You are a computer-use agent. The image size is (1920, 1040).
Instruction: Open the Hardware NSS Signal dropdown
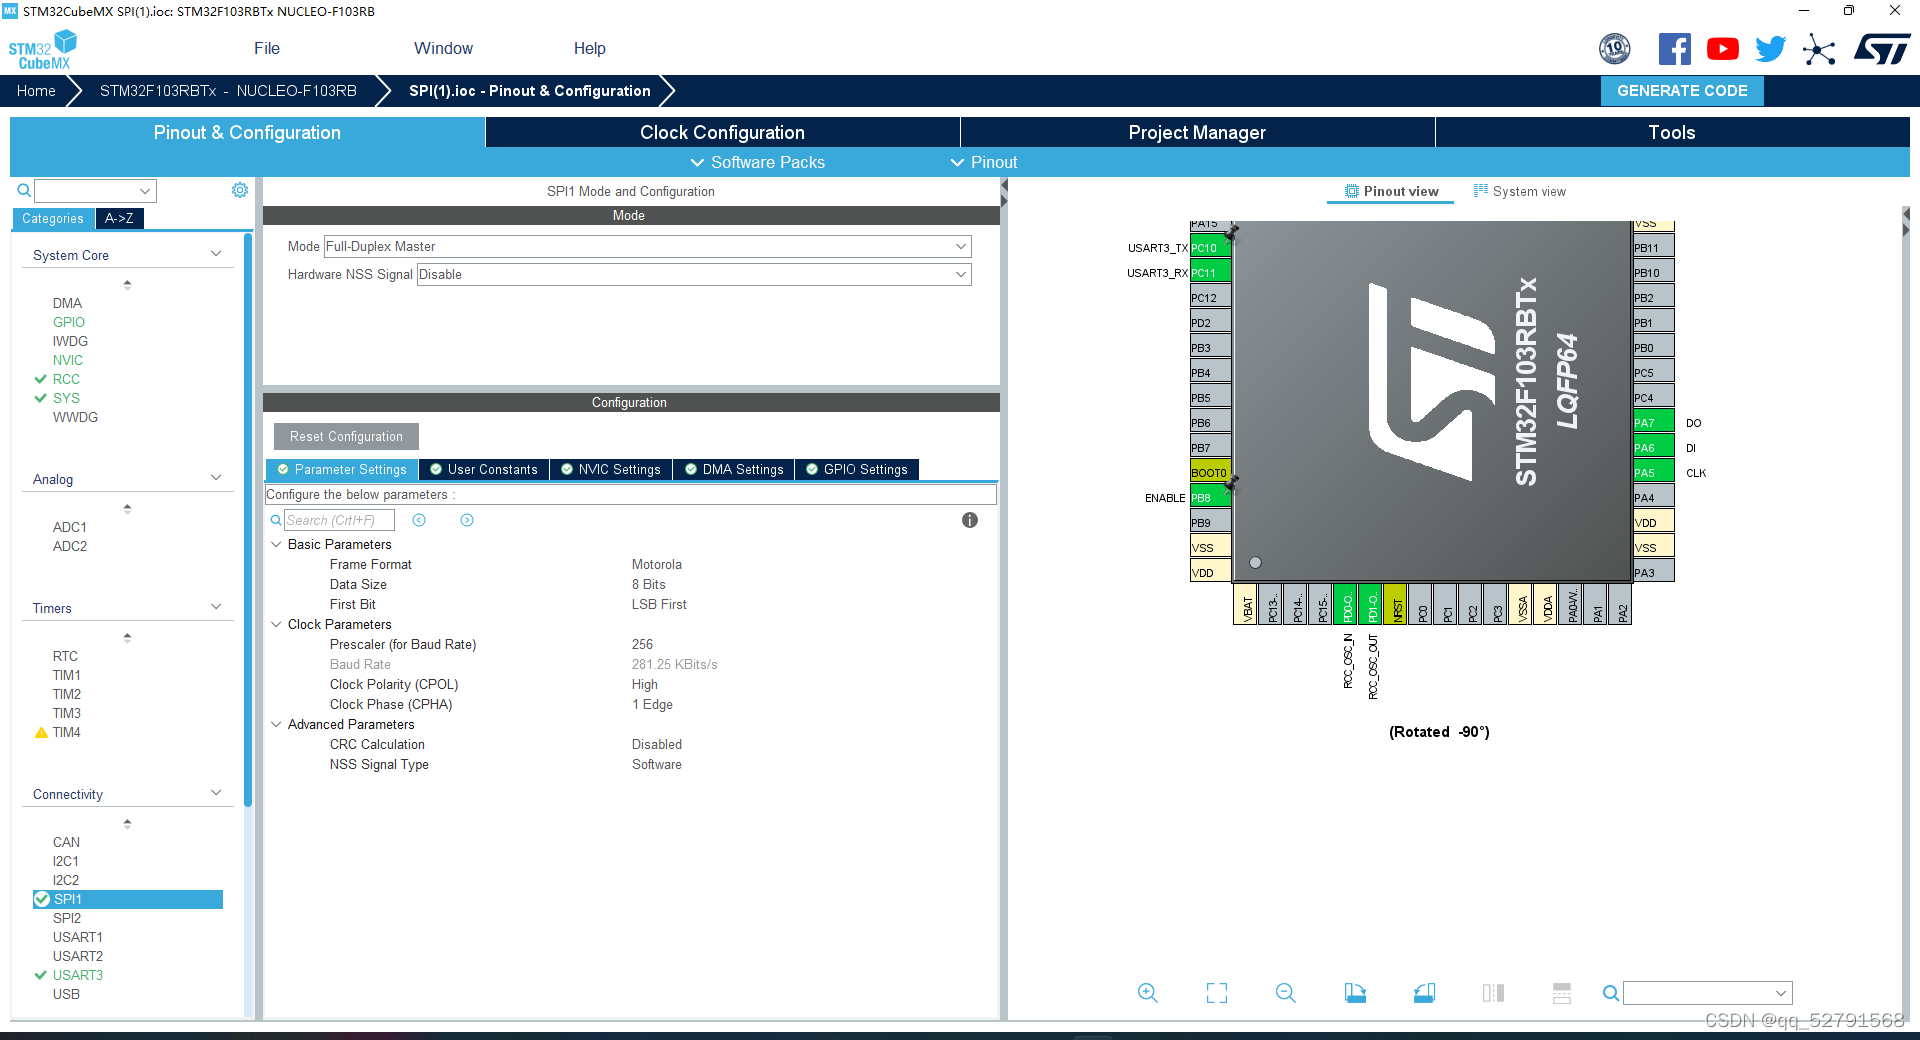[x=693, y=275]
